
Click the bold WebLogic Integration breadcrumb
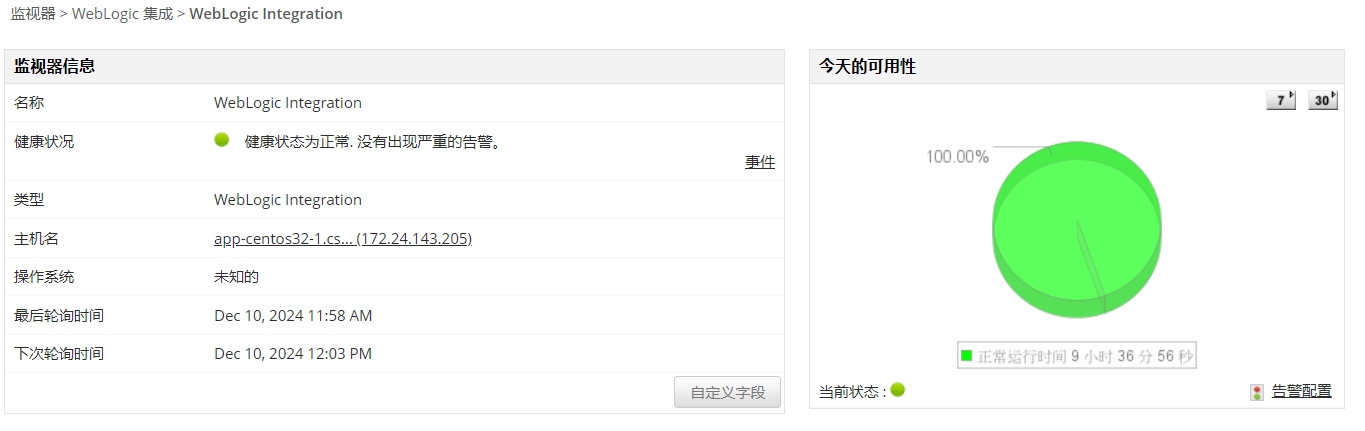[x=266, y=14]
